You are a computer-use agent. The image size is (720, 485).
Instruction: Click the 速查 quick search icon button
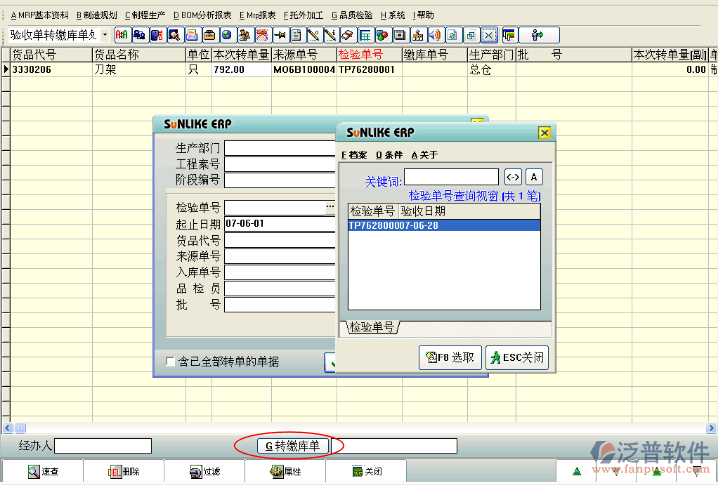point(40,471)
